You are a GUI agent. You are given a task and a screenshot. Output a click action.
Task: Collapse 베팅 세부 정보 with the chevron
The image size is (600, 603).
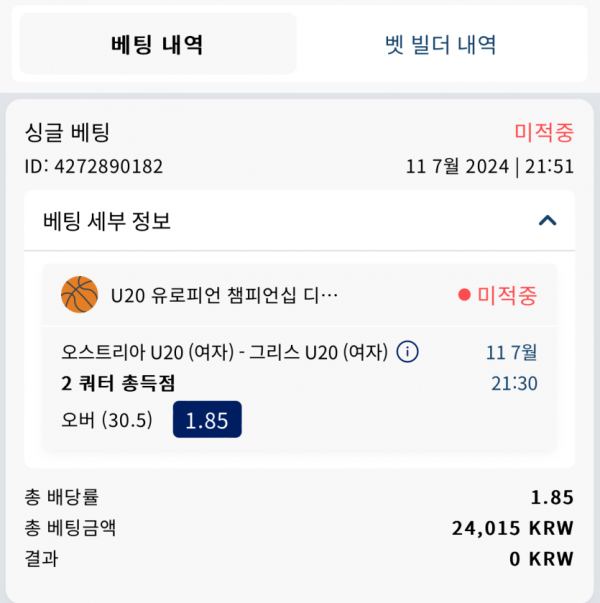[x=547, y=220]
